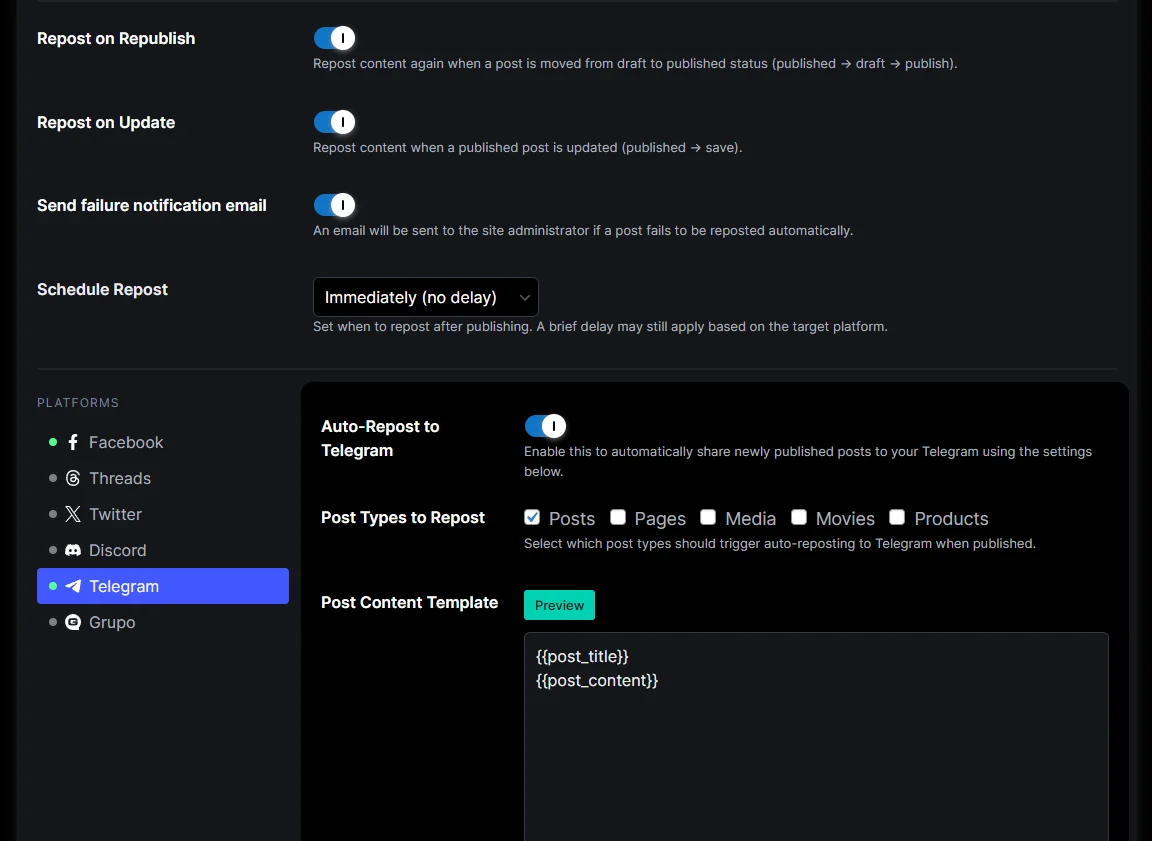This screenshot has height=841, width=1152.
Task: Open the Grupo platform tab
Action: pos(162,622)
